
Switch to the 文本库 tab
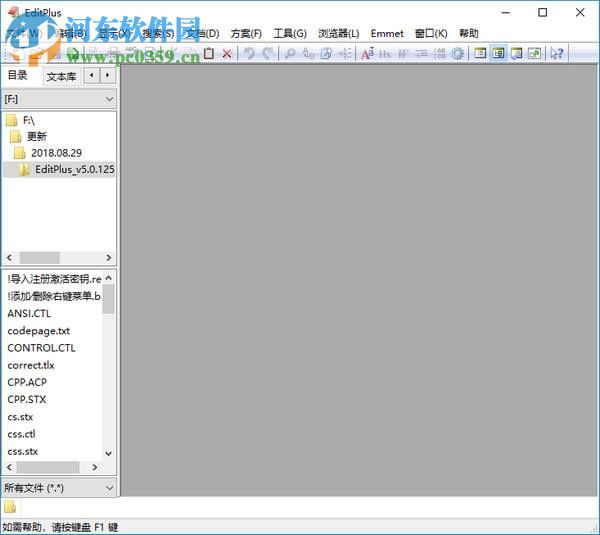coord(61,77)
